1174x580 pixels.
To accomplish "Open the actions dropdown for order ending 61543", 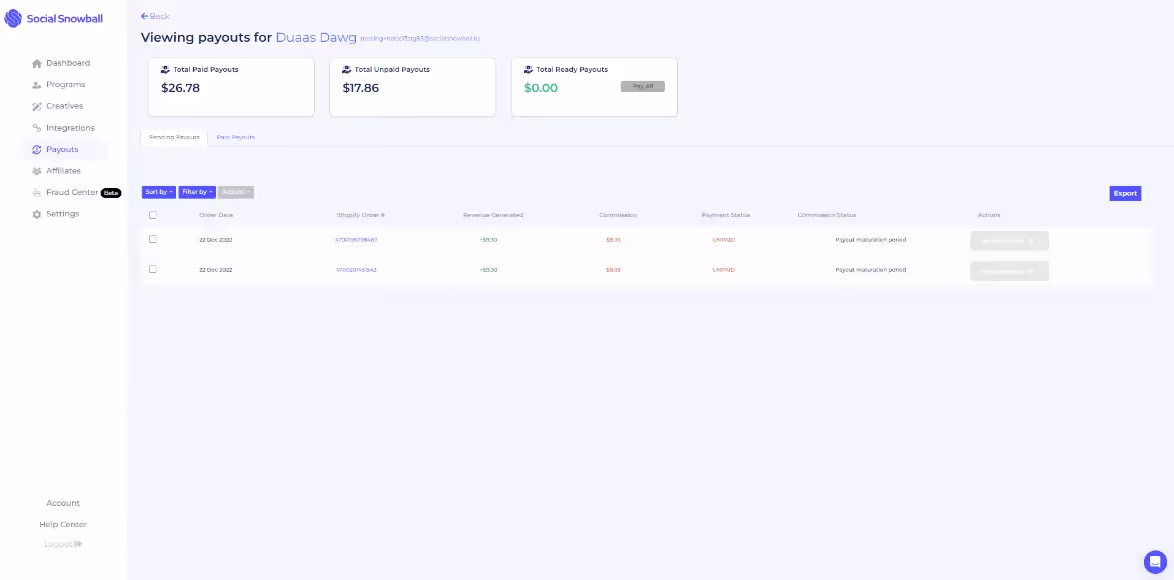I will [1009, 271].
